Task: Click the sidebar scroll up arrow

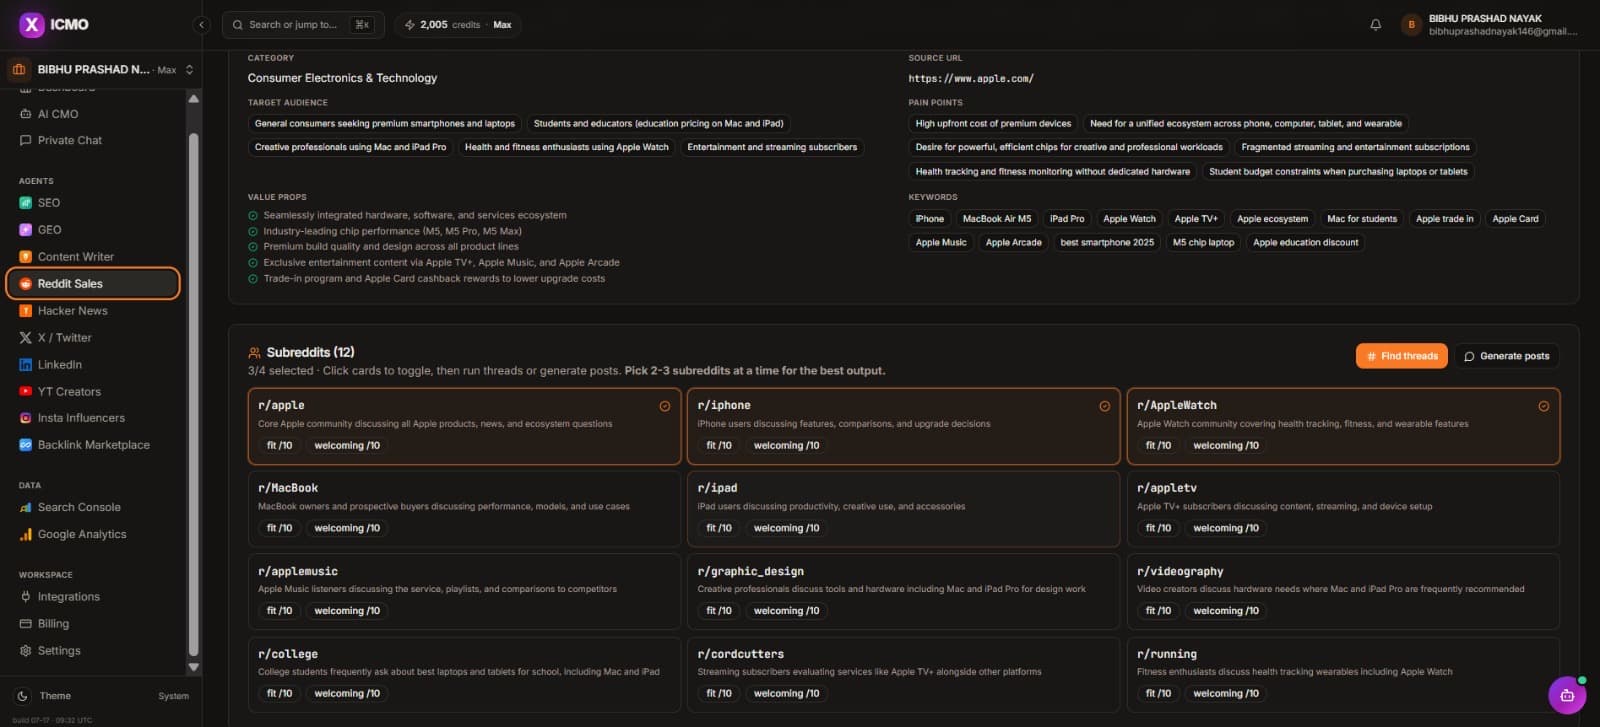Action: 193,99
